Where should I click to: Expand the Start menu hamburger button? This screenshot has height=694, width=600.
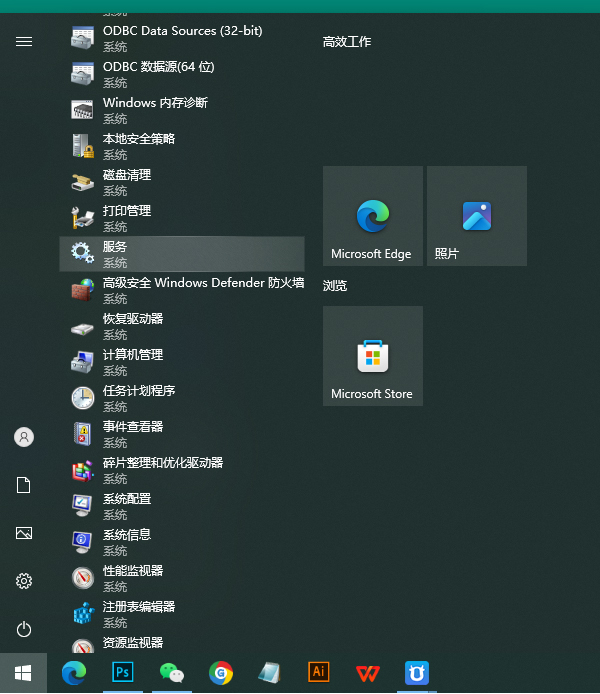click(24, 41)
